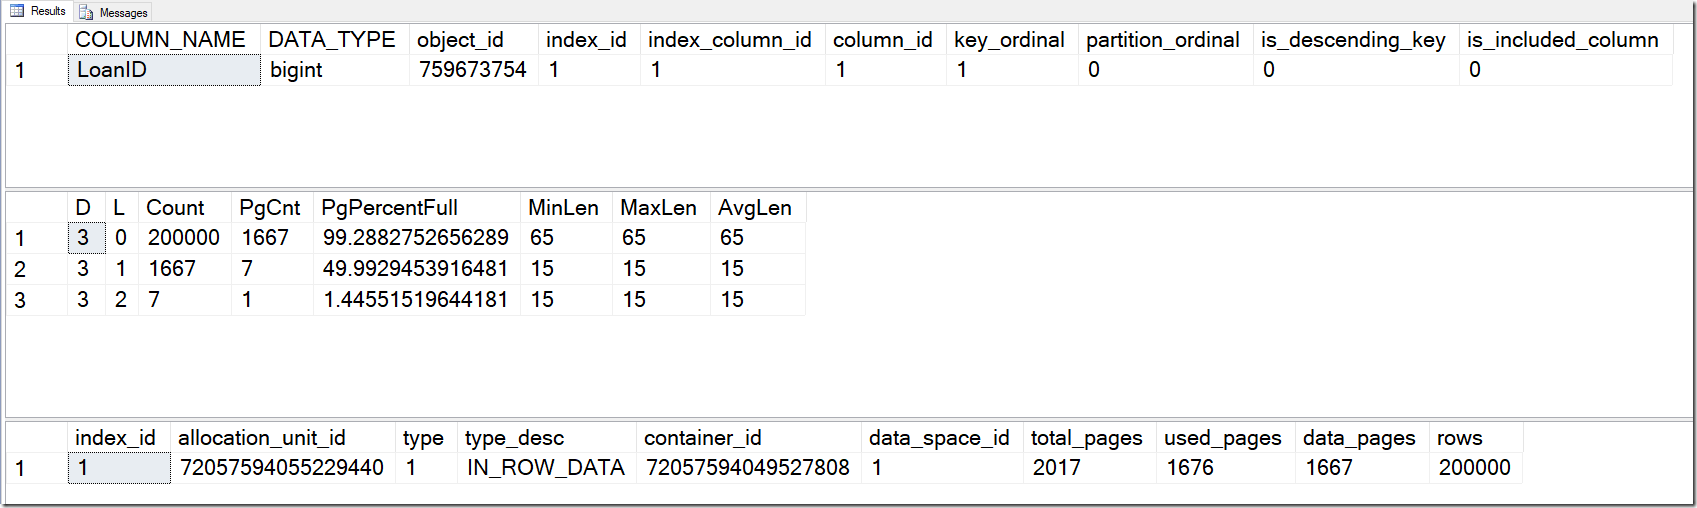The image size is (1697, 508).
Task: Click the allocation_unit_id column header
Action: tap(262, 438)
